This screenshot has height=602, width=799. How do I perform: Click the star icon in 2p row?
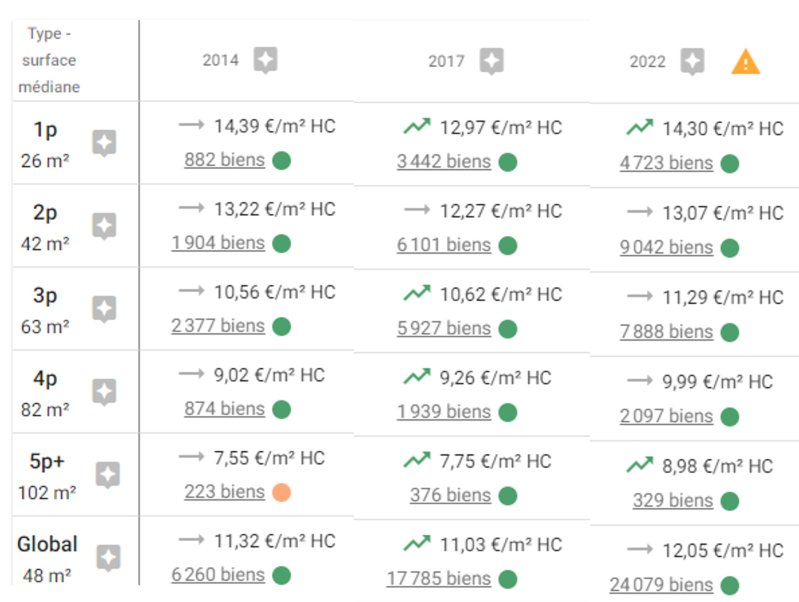pos(104,226)
